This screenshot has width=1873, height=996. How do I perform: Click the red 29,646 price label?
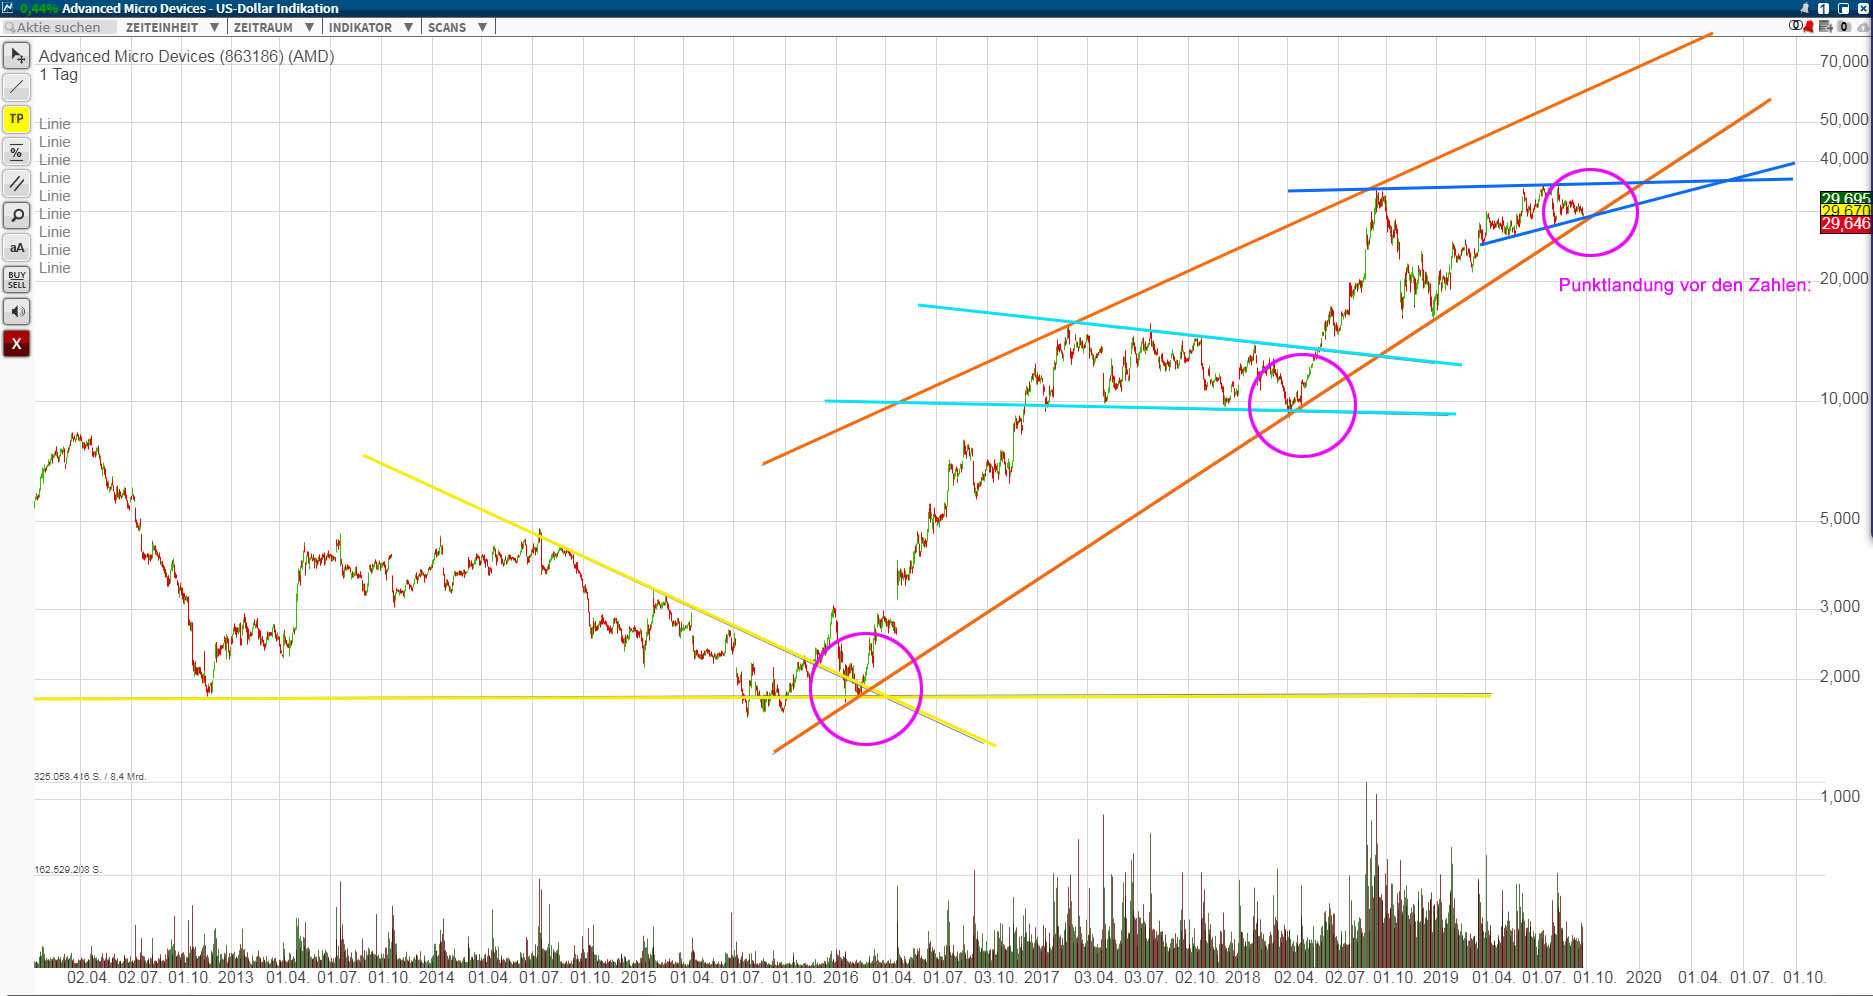point(1845,224)
